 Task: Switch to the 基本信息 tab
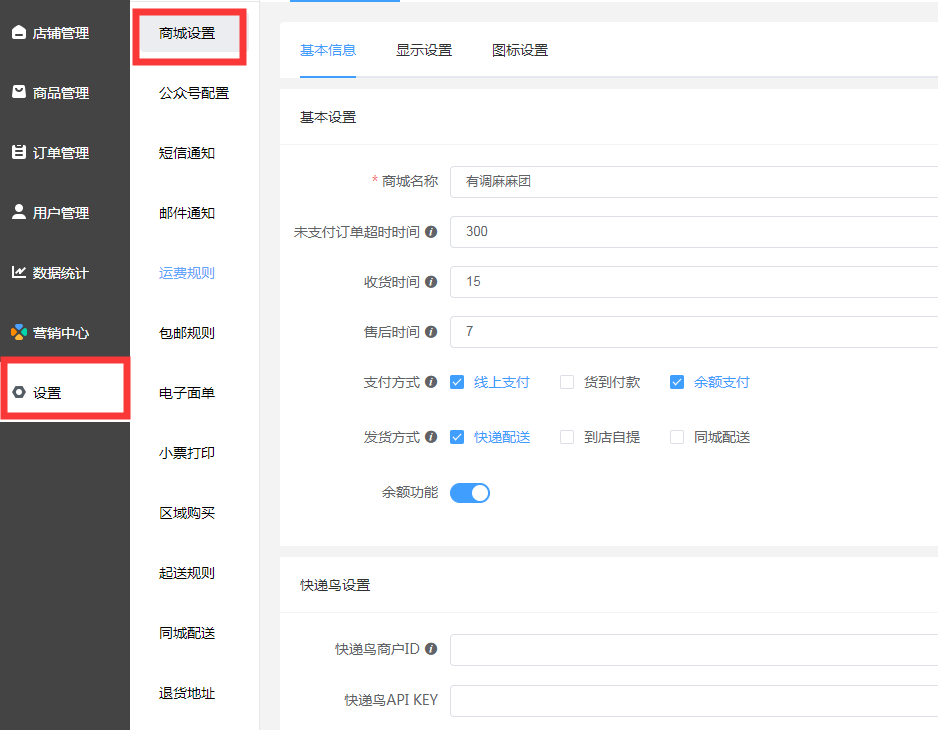pos(328,50)
